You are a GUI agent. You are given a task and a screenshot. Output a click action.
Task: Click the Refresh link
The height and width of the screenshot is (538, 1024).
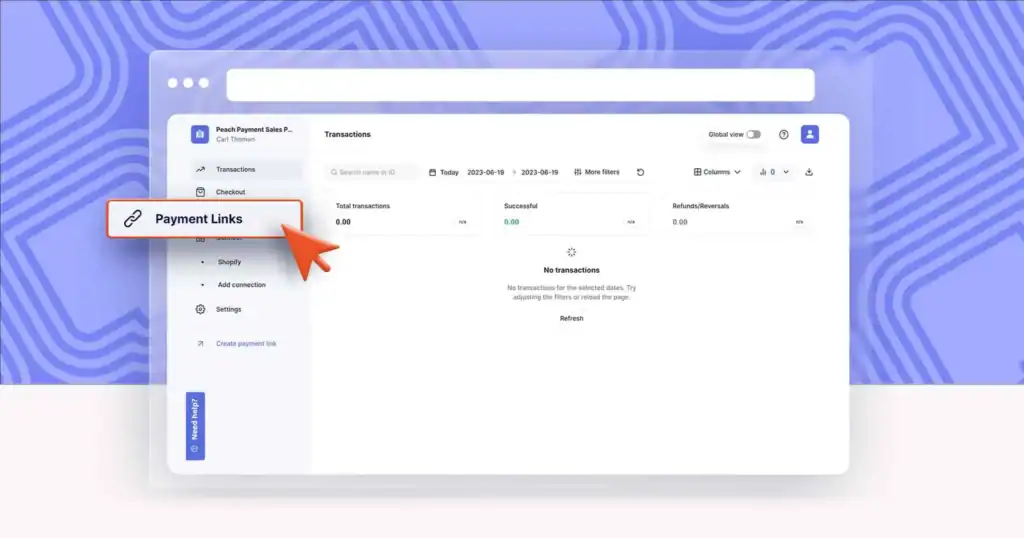[571, 318]
